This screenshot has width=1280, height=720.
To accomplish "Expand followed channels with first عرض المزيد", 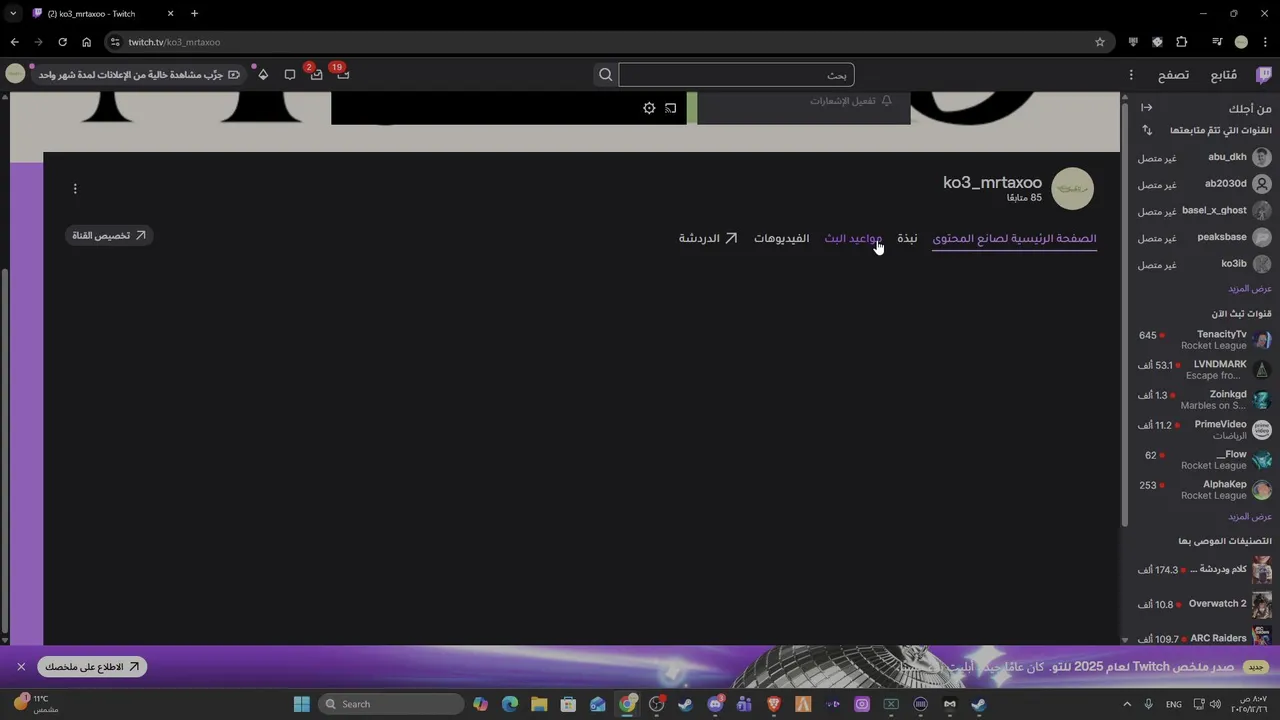I will click(x=1250, y=289).
